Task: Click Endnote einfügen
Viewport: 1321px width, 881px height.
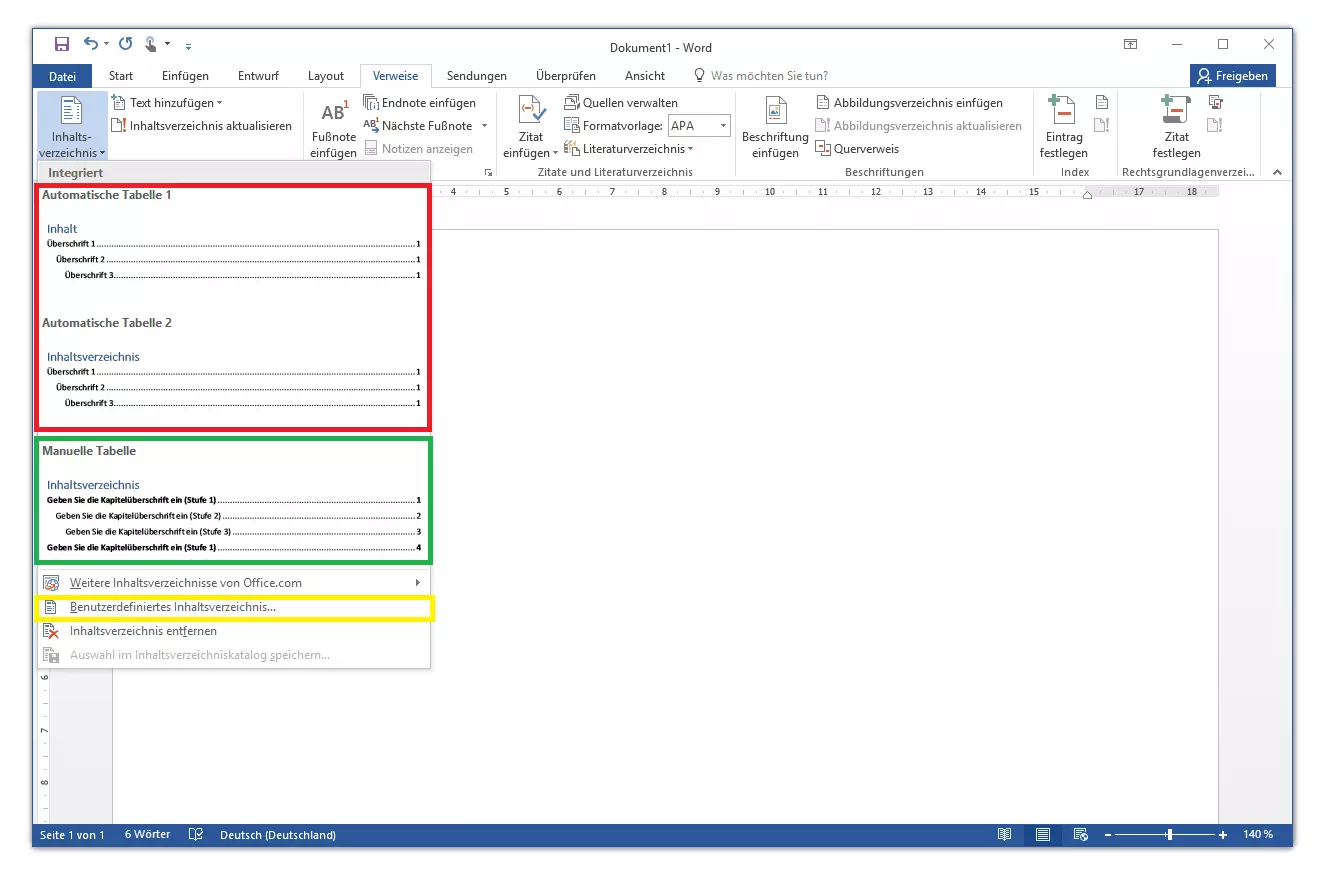Action: point(420,103)
